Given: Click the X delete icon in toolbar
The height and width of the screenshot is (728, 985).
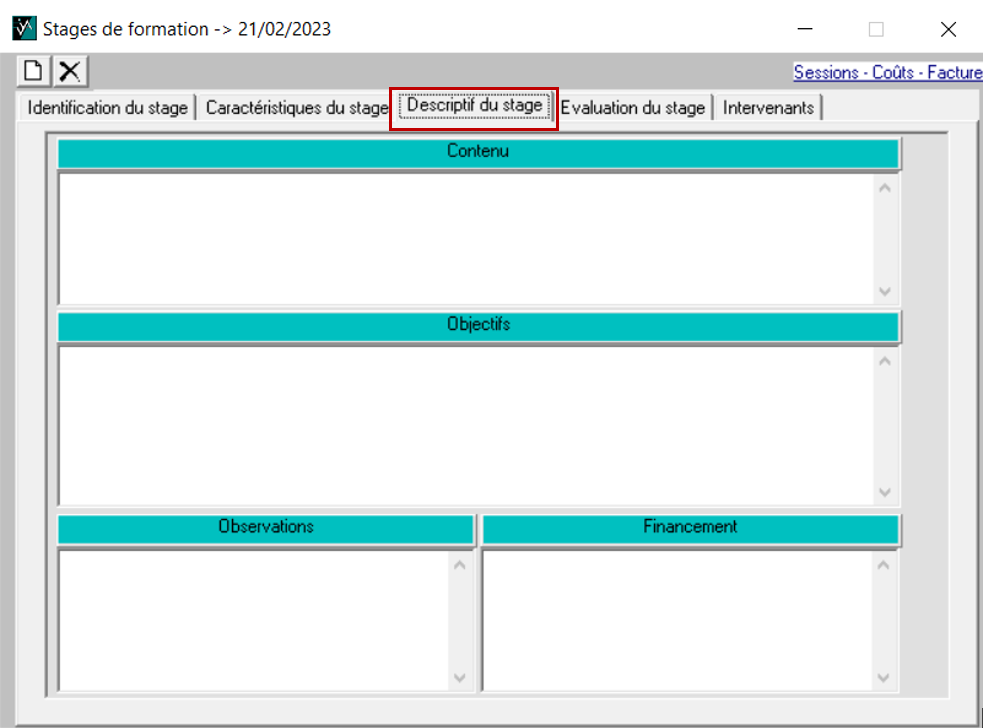Looking at the screenshot, I should 69,71.
